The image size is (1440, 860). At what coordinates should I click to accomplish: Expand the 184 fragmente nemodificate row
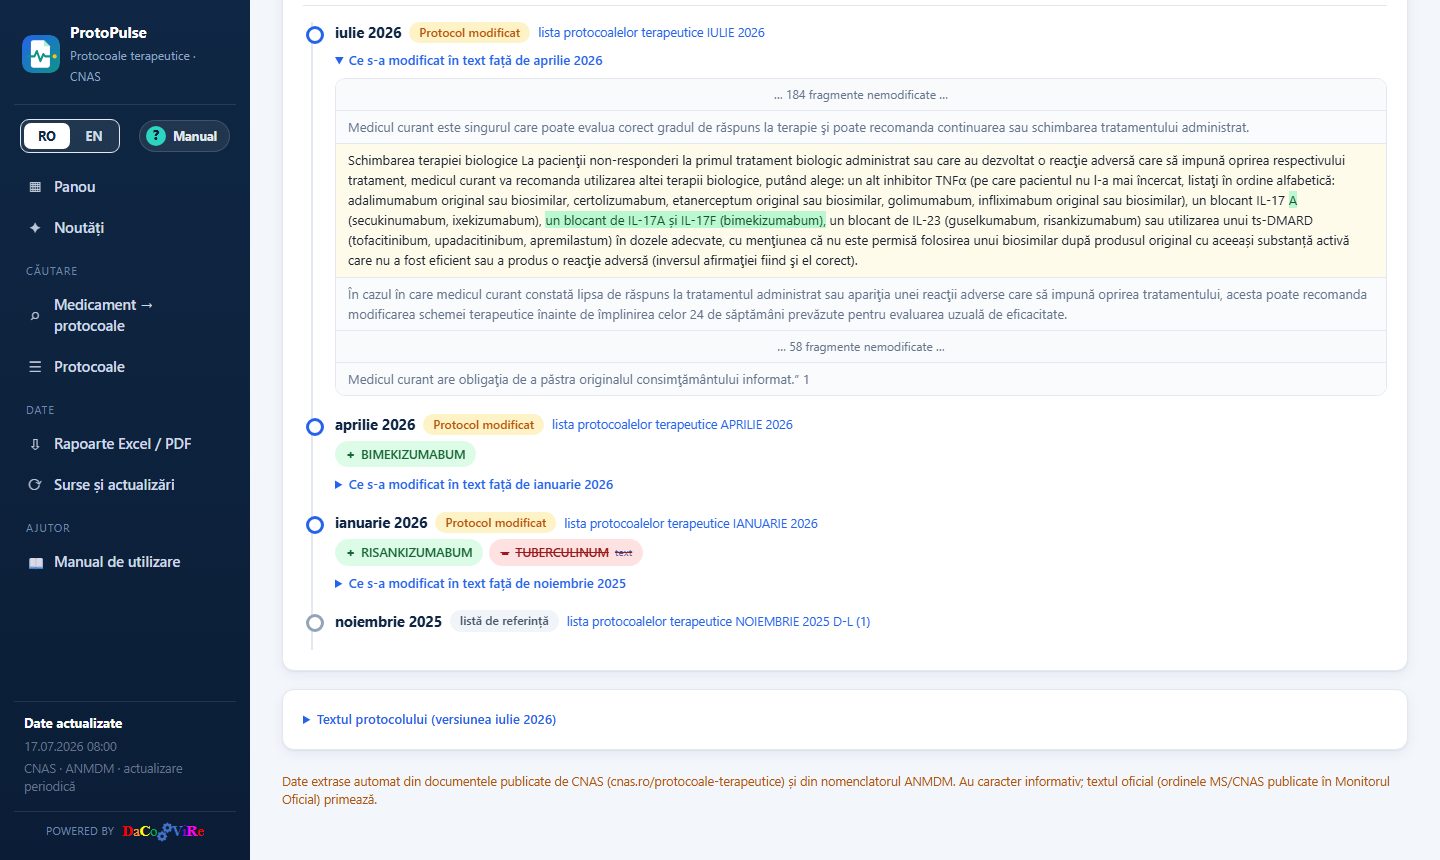coord(861,95)
